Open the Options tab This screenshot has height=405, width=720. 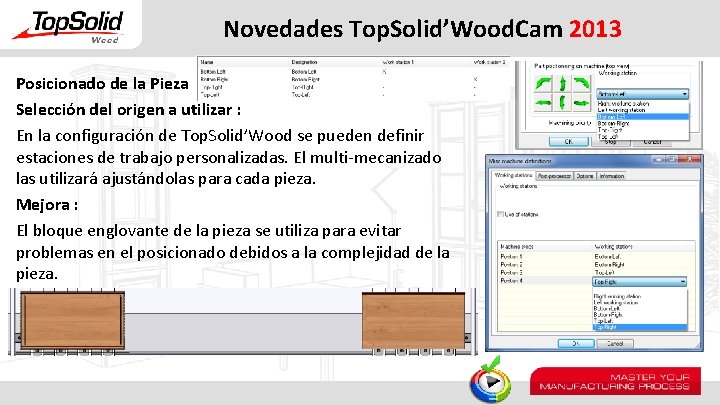click(x=585, y=176)
